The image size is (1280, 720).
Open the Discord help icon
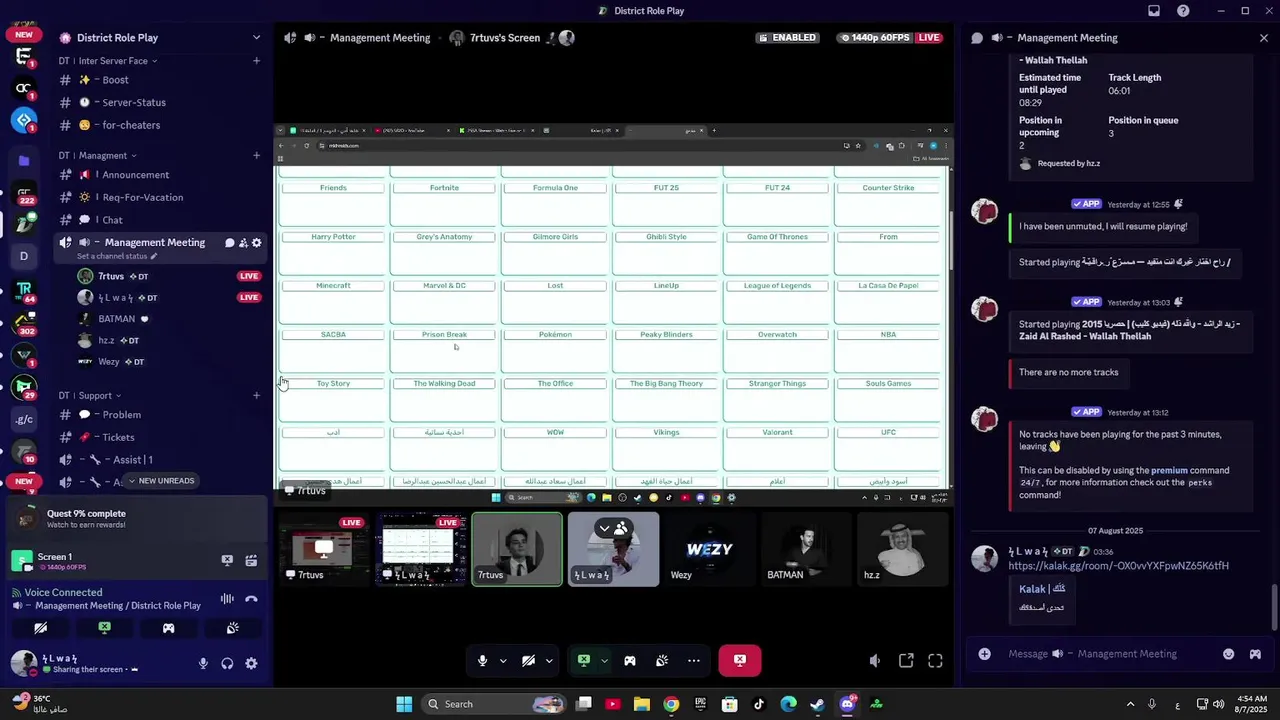(1184, 11)
